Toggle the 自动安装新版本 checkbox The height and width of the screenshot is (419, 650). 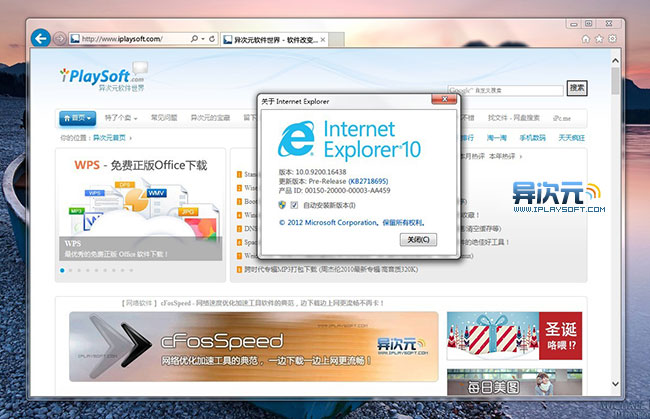tap(294, 205)
